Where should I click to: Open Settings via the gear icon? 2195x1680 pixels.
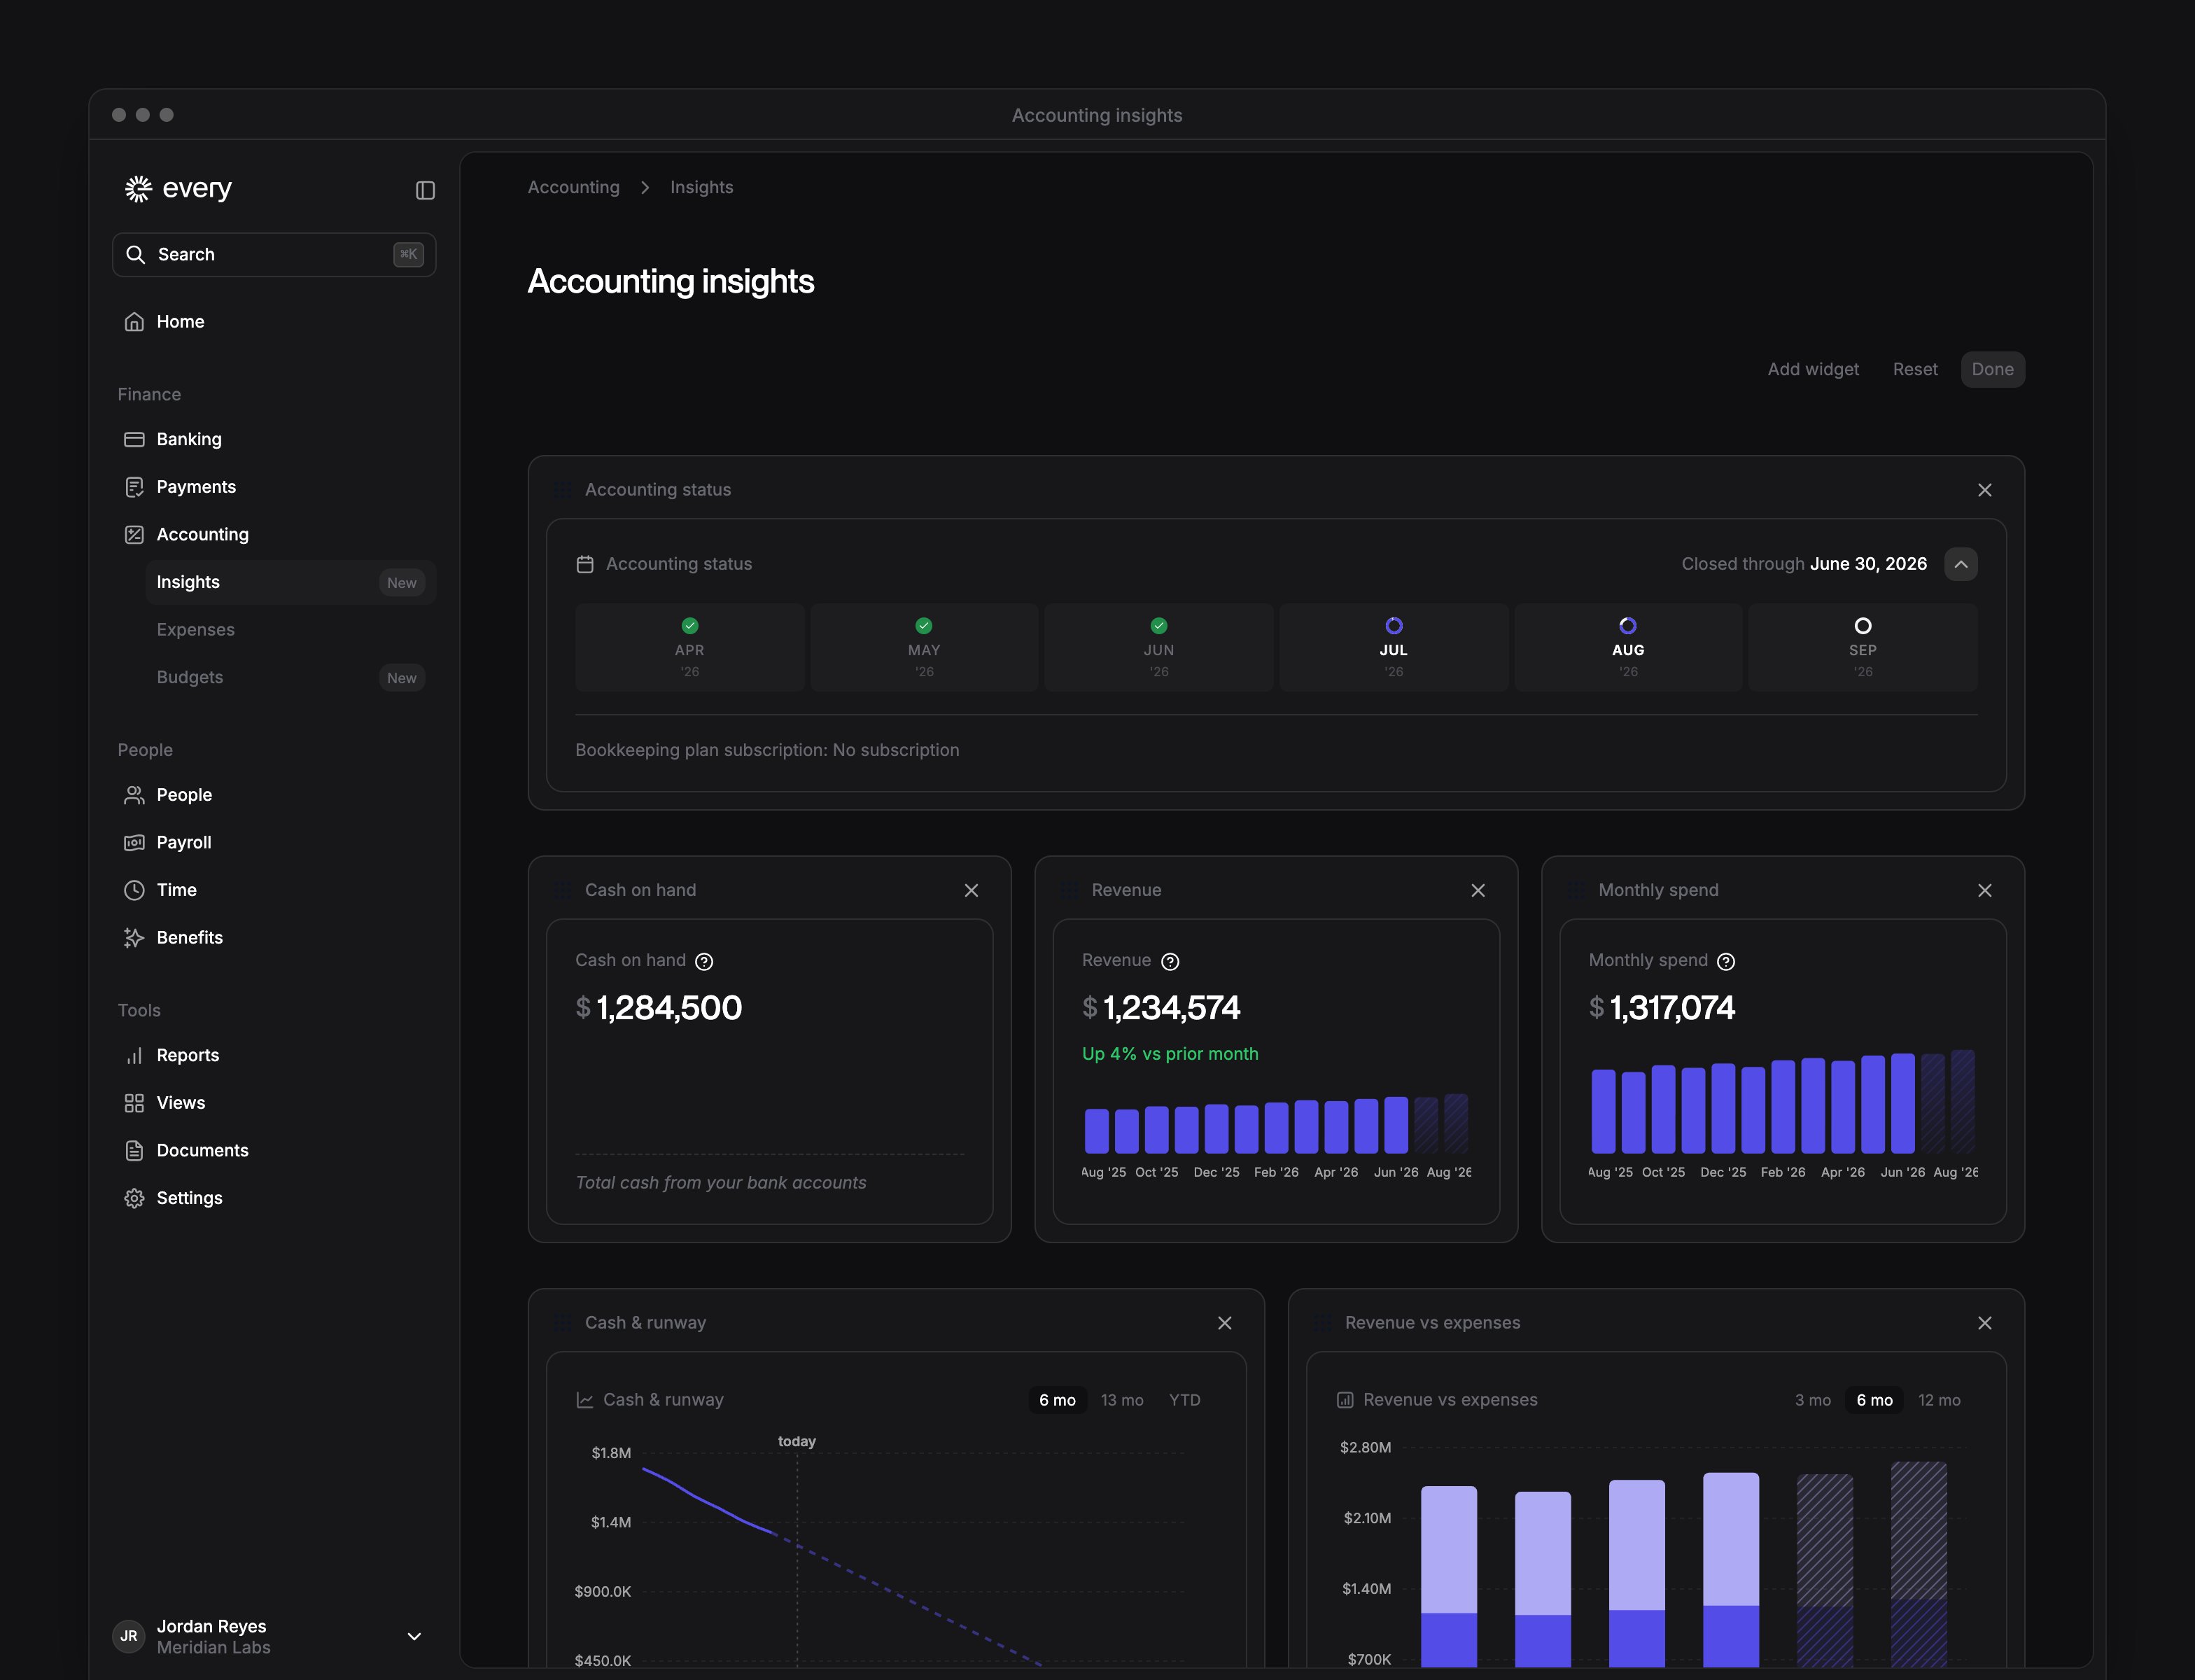[x=134, y=1198]
